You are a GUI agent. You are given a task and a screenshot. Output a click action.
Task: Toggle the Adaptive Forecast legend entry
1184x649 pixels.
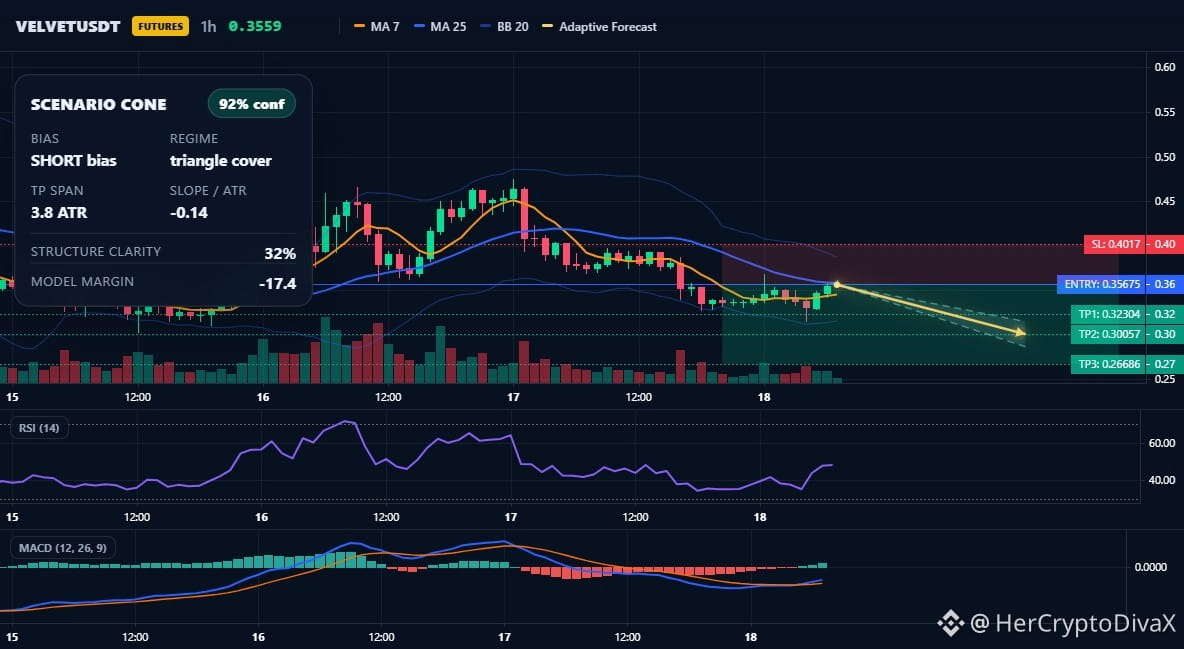pyautogui.click(x=600, y=26)
